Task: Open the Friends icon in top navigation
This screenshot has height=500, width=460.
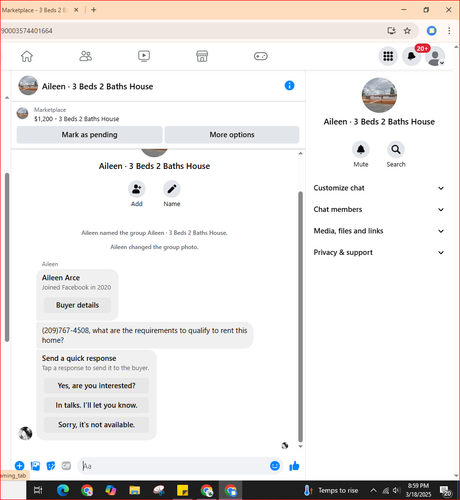Action: pos(85,56)
